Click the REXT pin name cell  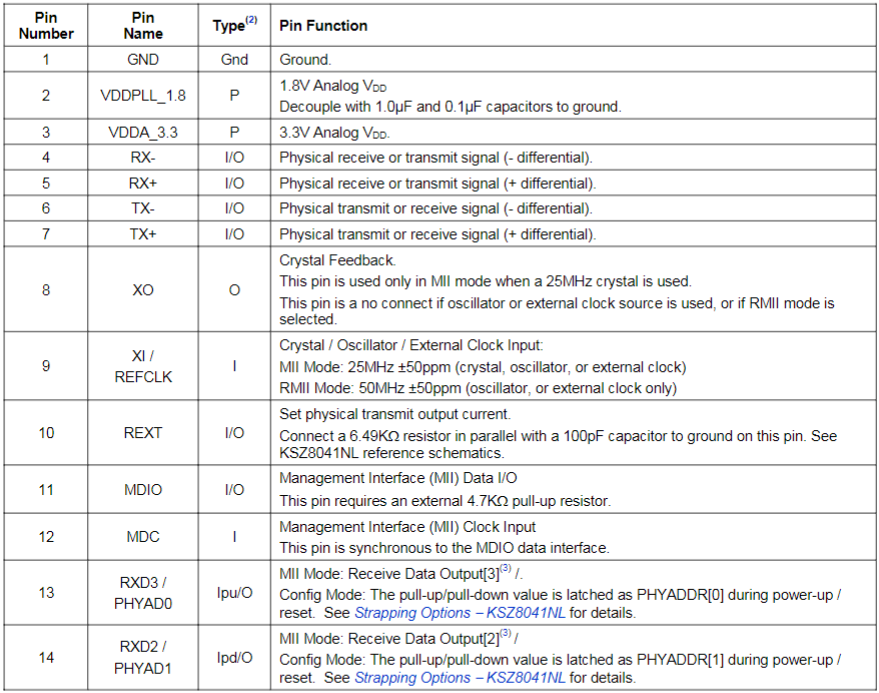click(143, 433)
